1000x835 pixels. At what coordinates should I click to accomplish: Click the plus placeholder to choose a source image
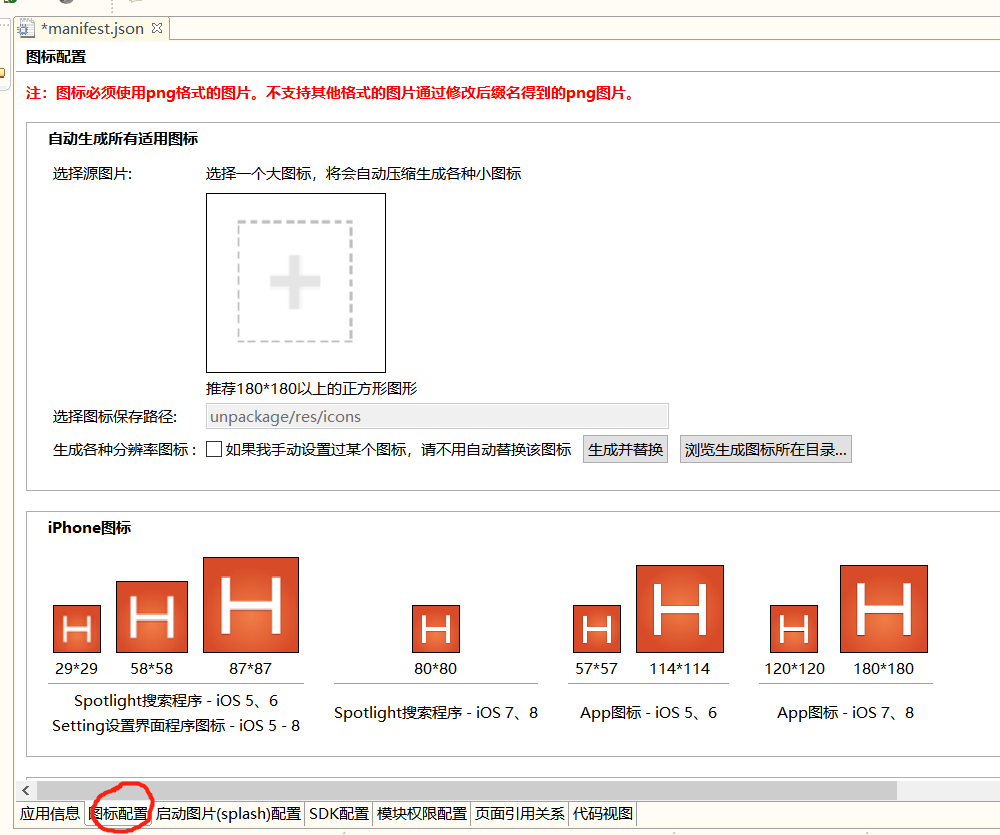point(295,283)
